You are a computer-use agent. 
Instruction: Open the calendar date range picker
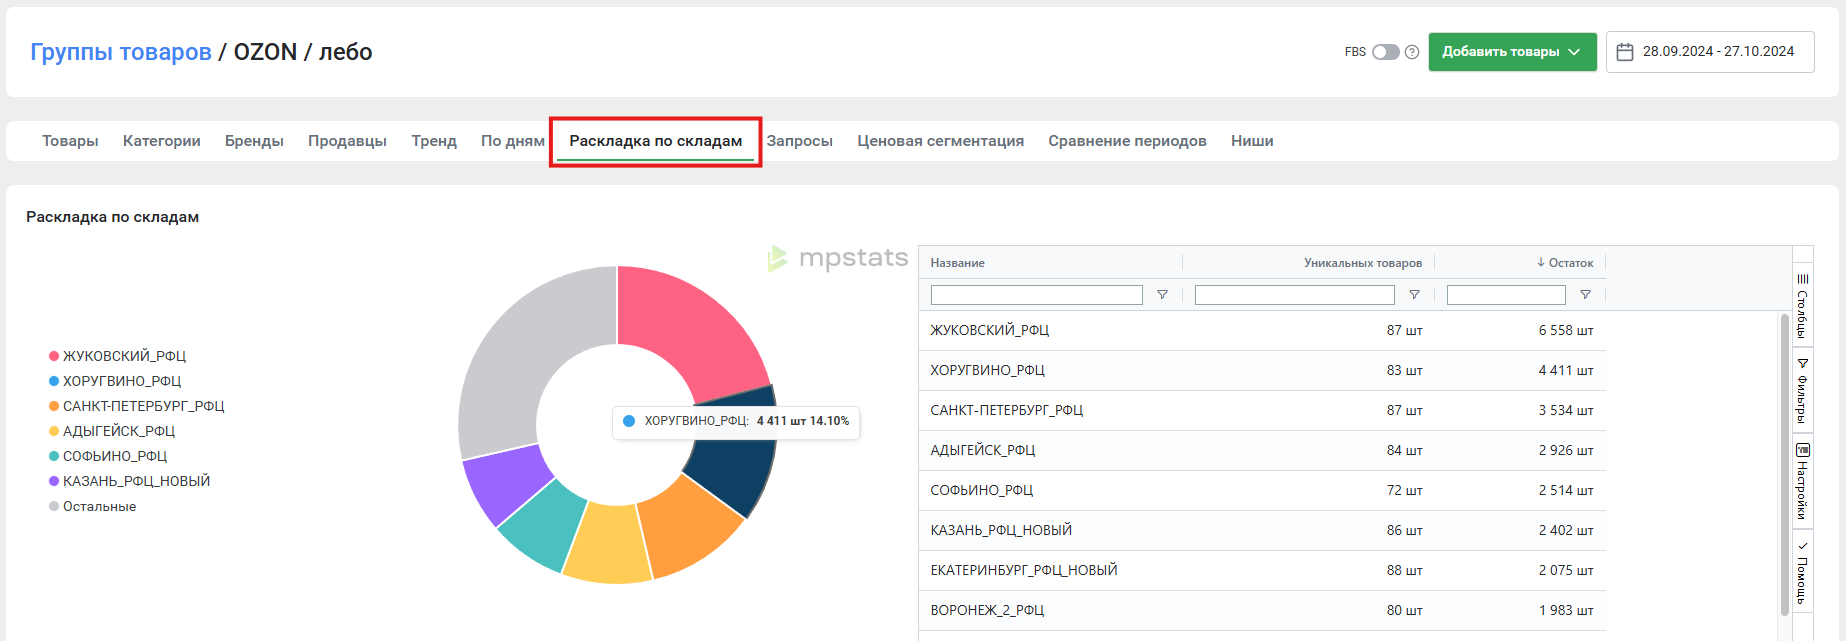pos(1710,52)
